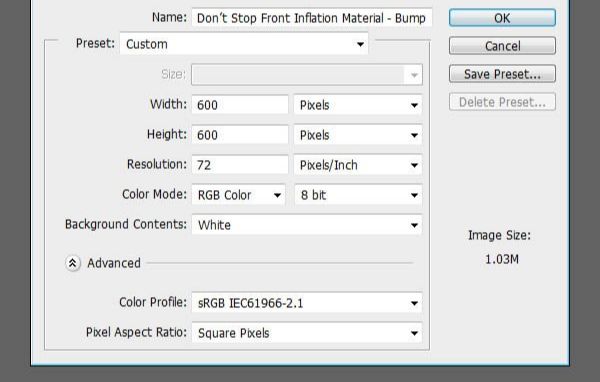Image resolution: width=600 pixels, height=382 pixels.
Task: Click the Height value field
Action: click(x=240, y=135)
